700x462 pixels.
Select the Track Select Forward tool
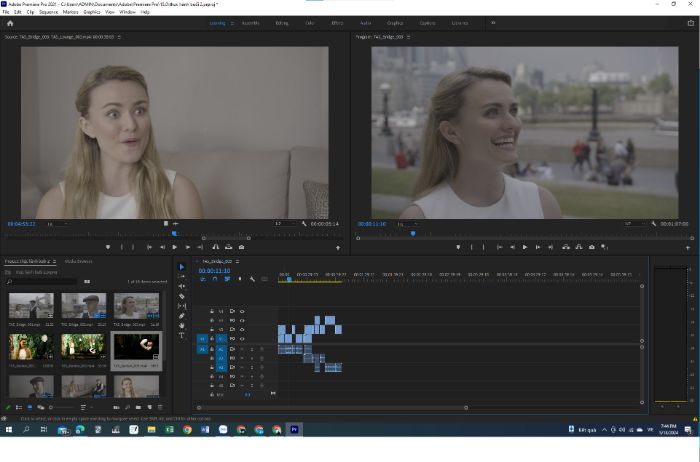pos(182,276)
